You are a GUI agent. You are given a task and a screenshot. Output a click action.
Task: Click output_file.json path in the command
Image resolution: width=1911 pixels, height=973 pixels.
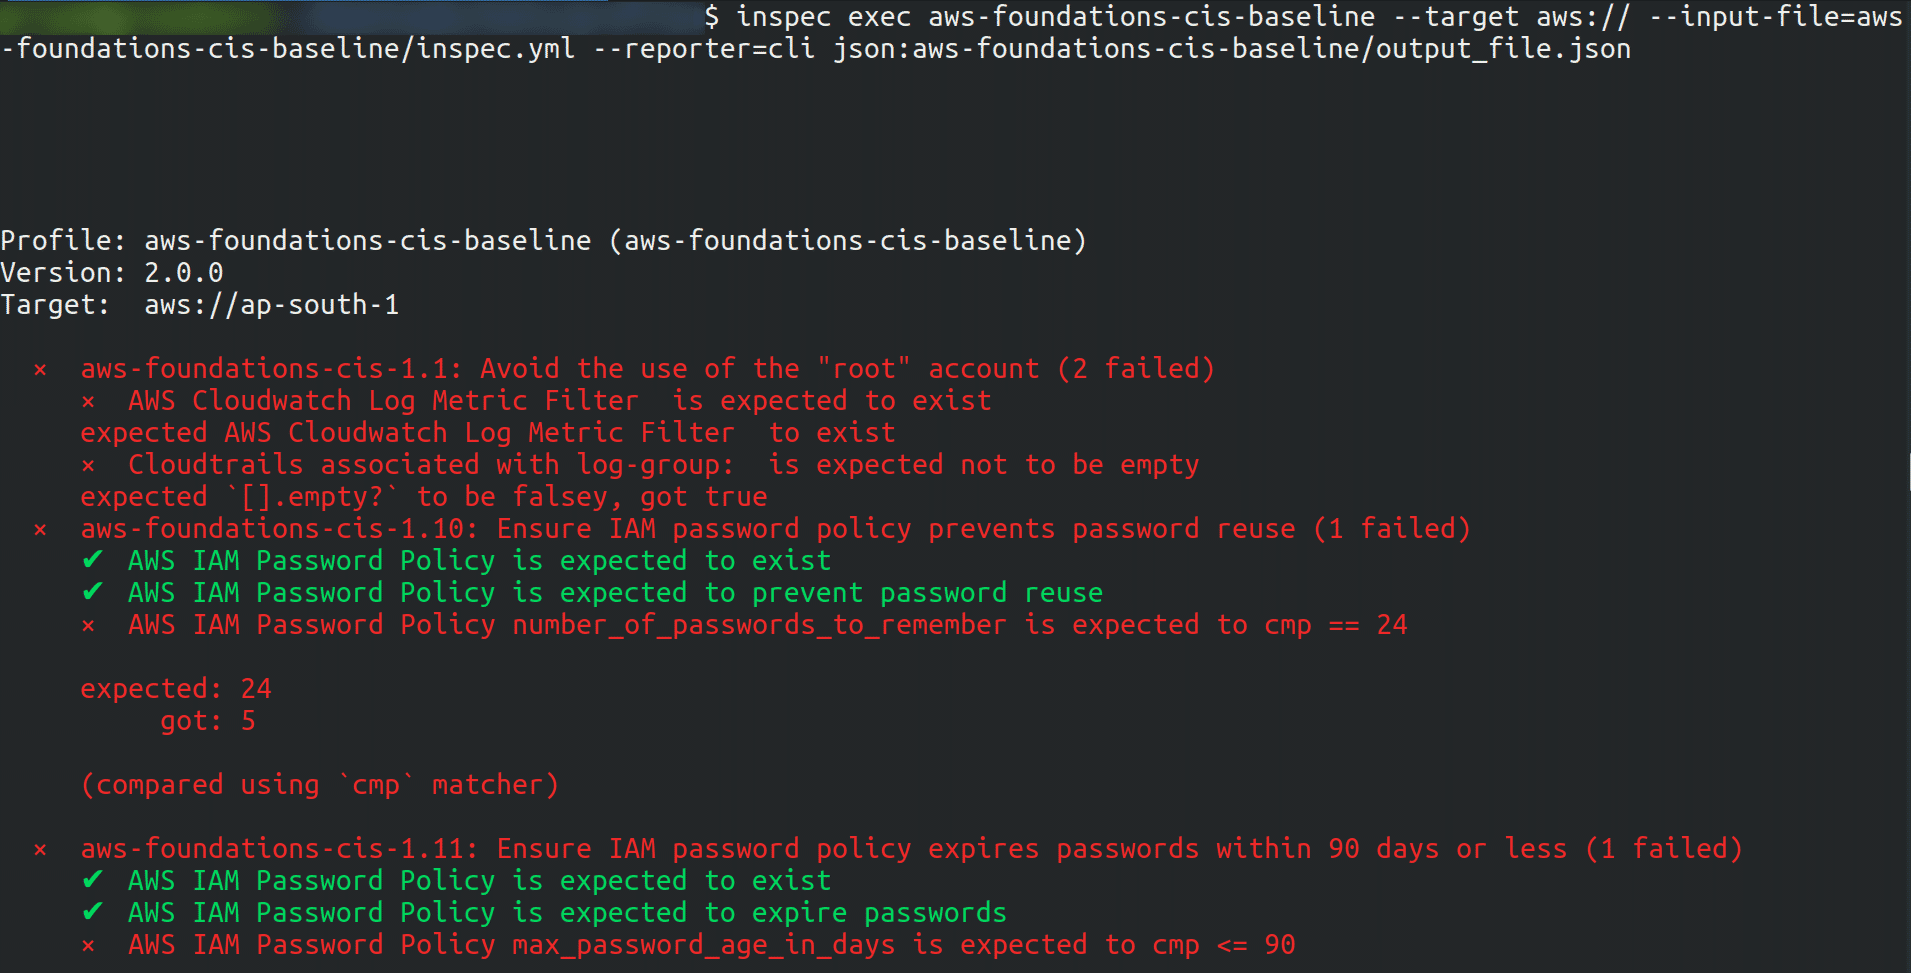[x=1503, y=49]
